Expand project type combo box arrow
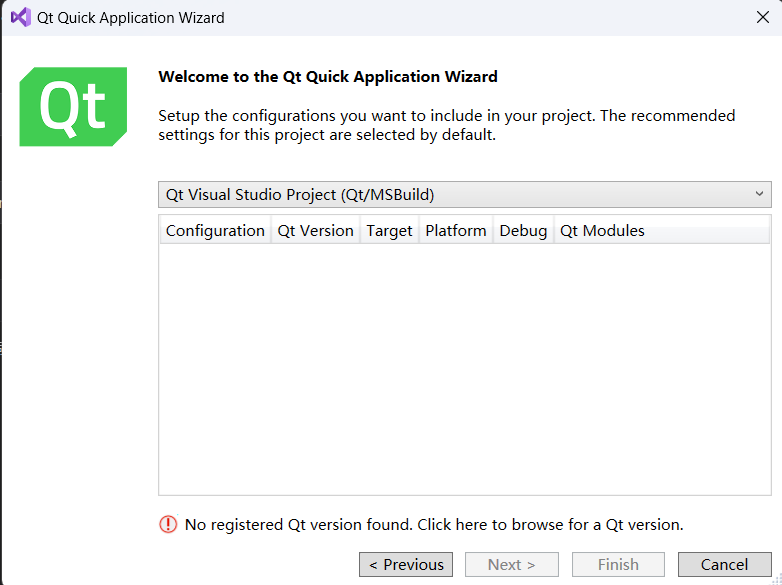This screenshot has height=585, width=782. tap(759, 194)
